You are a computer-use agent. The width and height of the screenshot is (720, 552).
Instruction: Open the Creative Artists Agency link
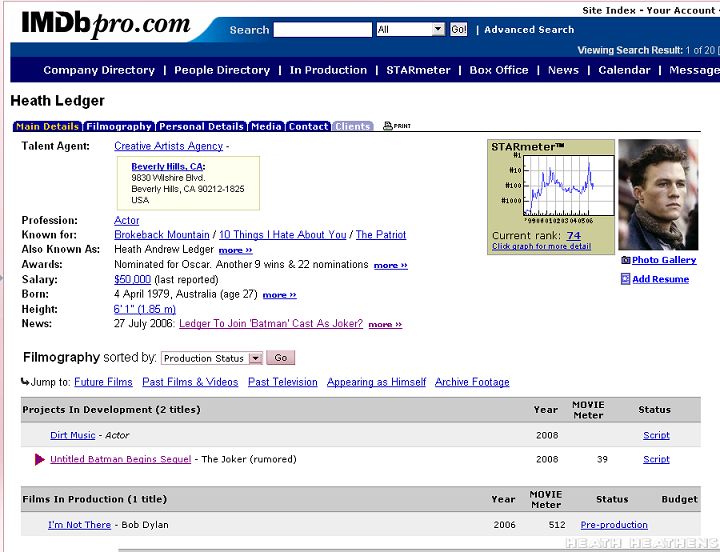tap(169, 146)
